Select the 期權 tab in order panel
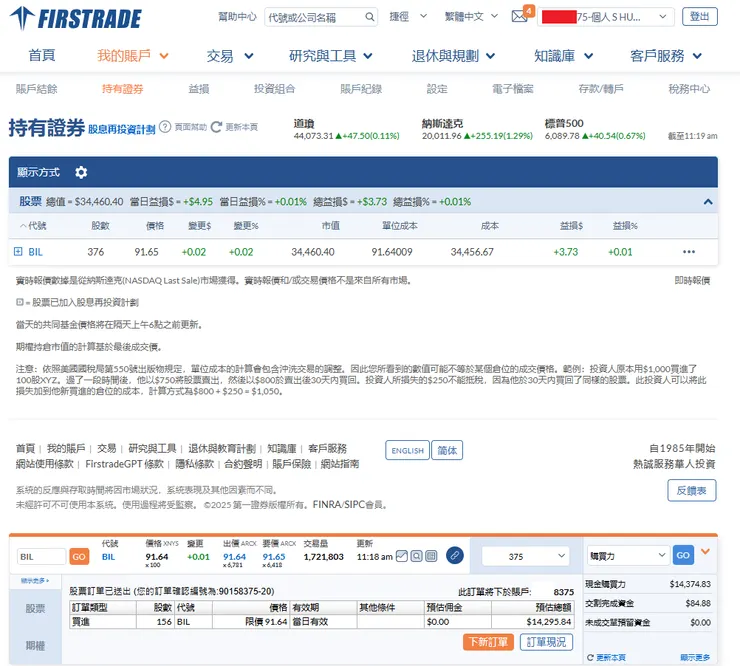 pyautogui.click(x=35, y=645)
